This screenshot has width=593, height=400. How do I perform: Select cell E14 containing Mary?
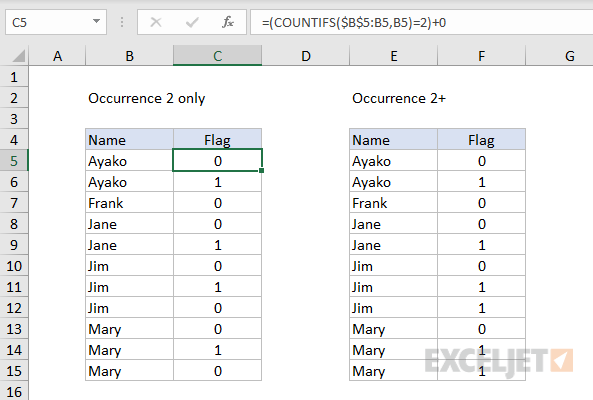[x=394, y=350]
